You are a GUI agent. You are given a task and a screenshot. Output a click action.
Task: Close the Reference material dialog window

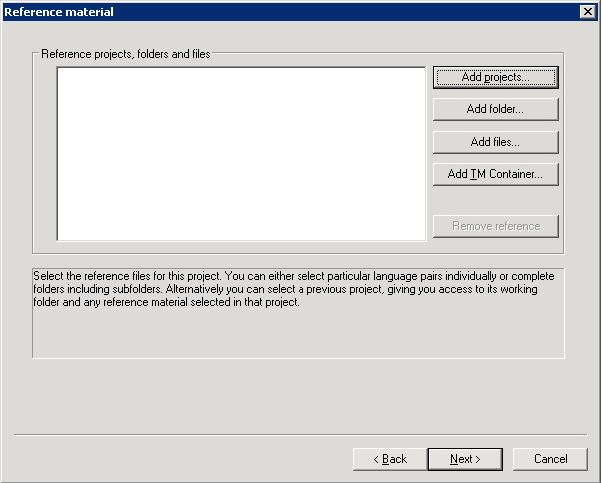click(588, 12)
